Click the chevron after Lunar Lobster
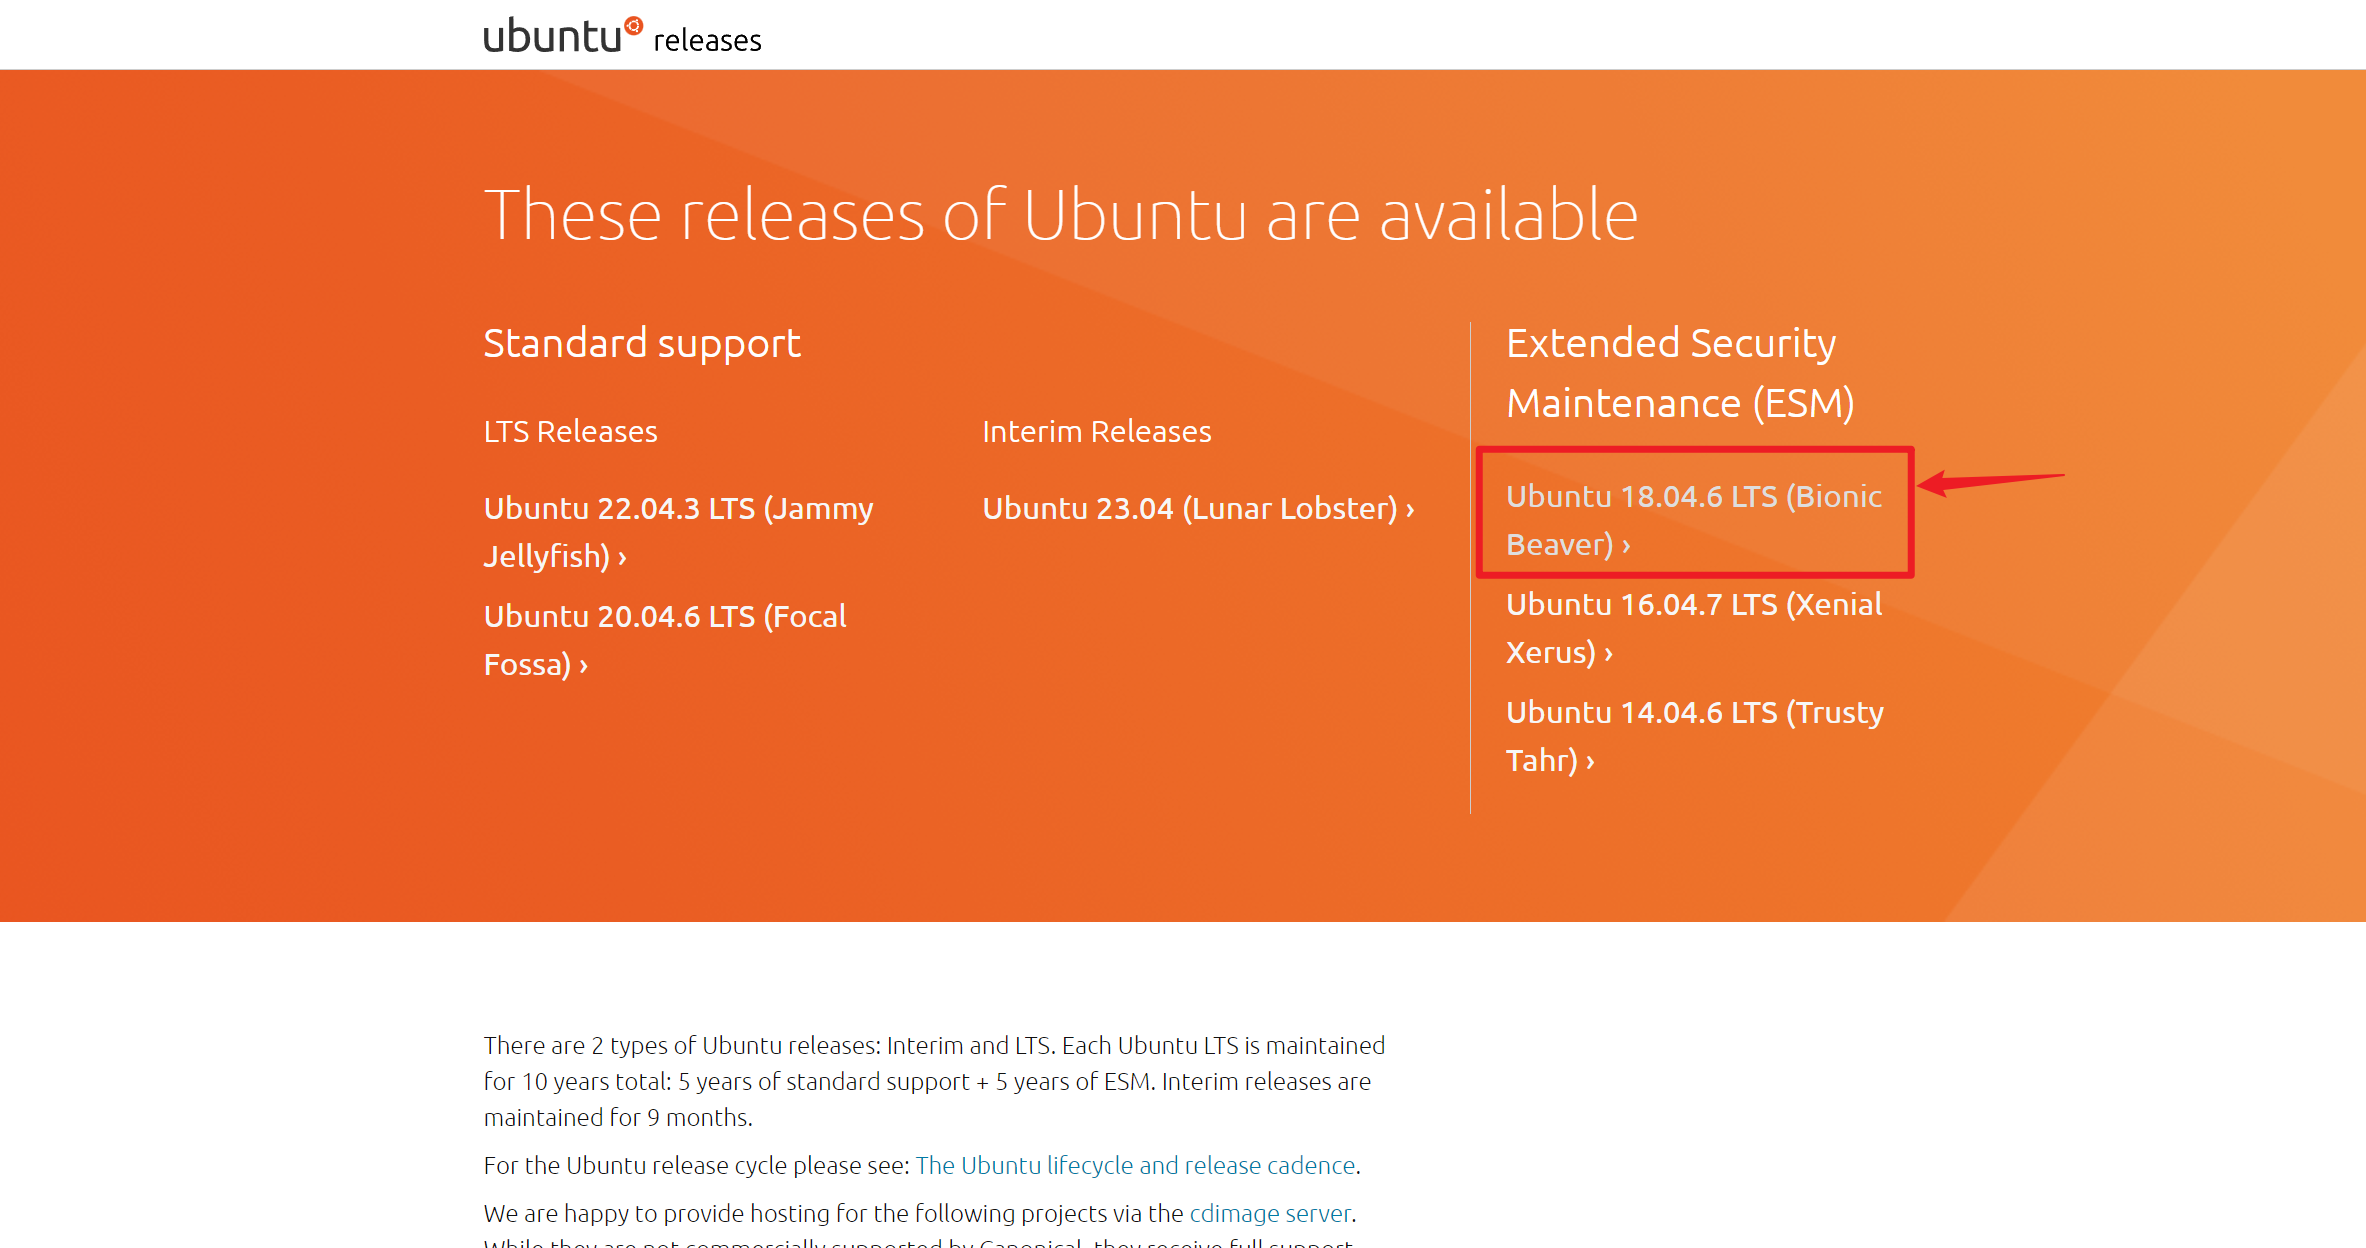2366x1248 pixels. [1408, 509]
